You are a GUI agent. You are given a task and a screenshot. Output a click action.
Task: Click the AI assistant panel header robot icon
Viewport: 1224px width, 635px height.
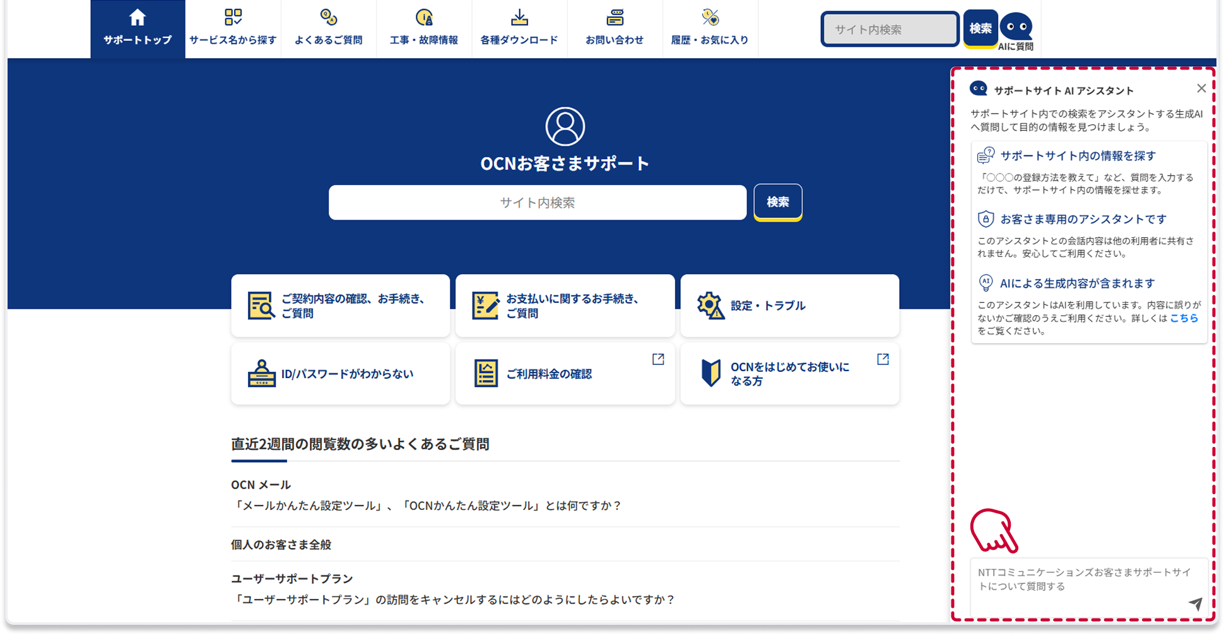click(x=979, y=89)
